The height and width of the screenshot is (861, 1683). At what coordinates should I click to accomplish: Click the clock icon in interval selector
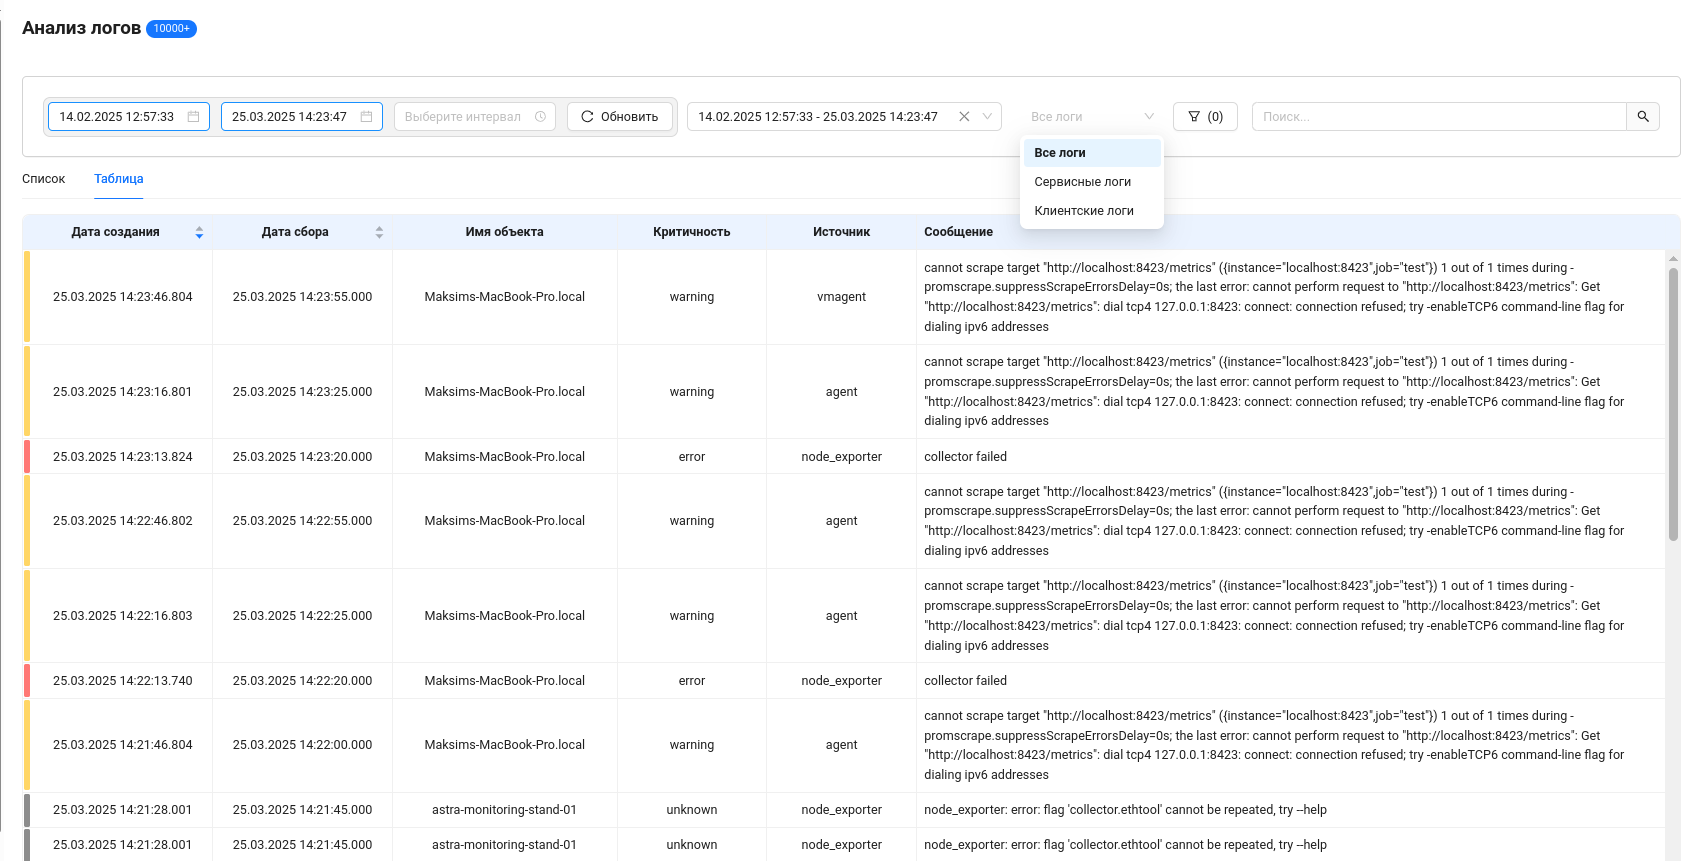pyautogui.click(x=540, y=117)
